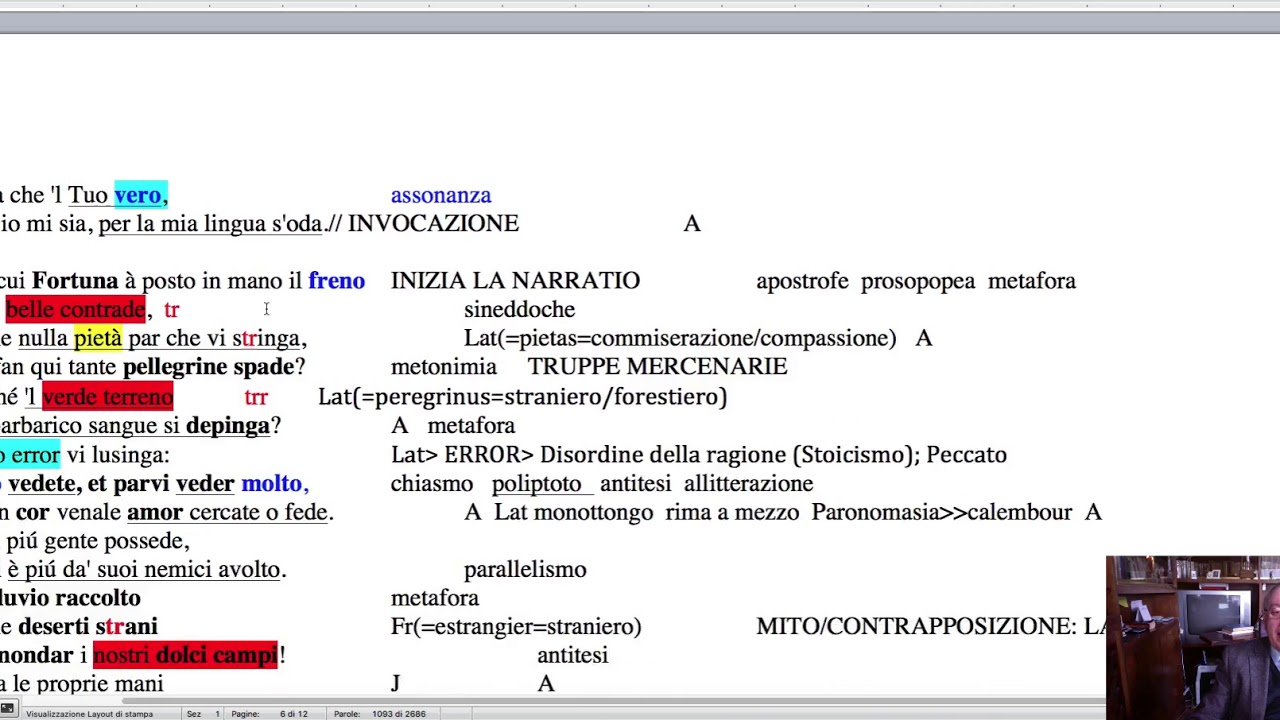
Task: Click the yellow highlighted word 'pietà'
Action: coord(98,338)
